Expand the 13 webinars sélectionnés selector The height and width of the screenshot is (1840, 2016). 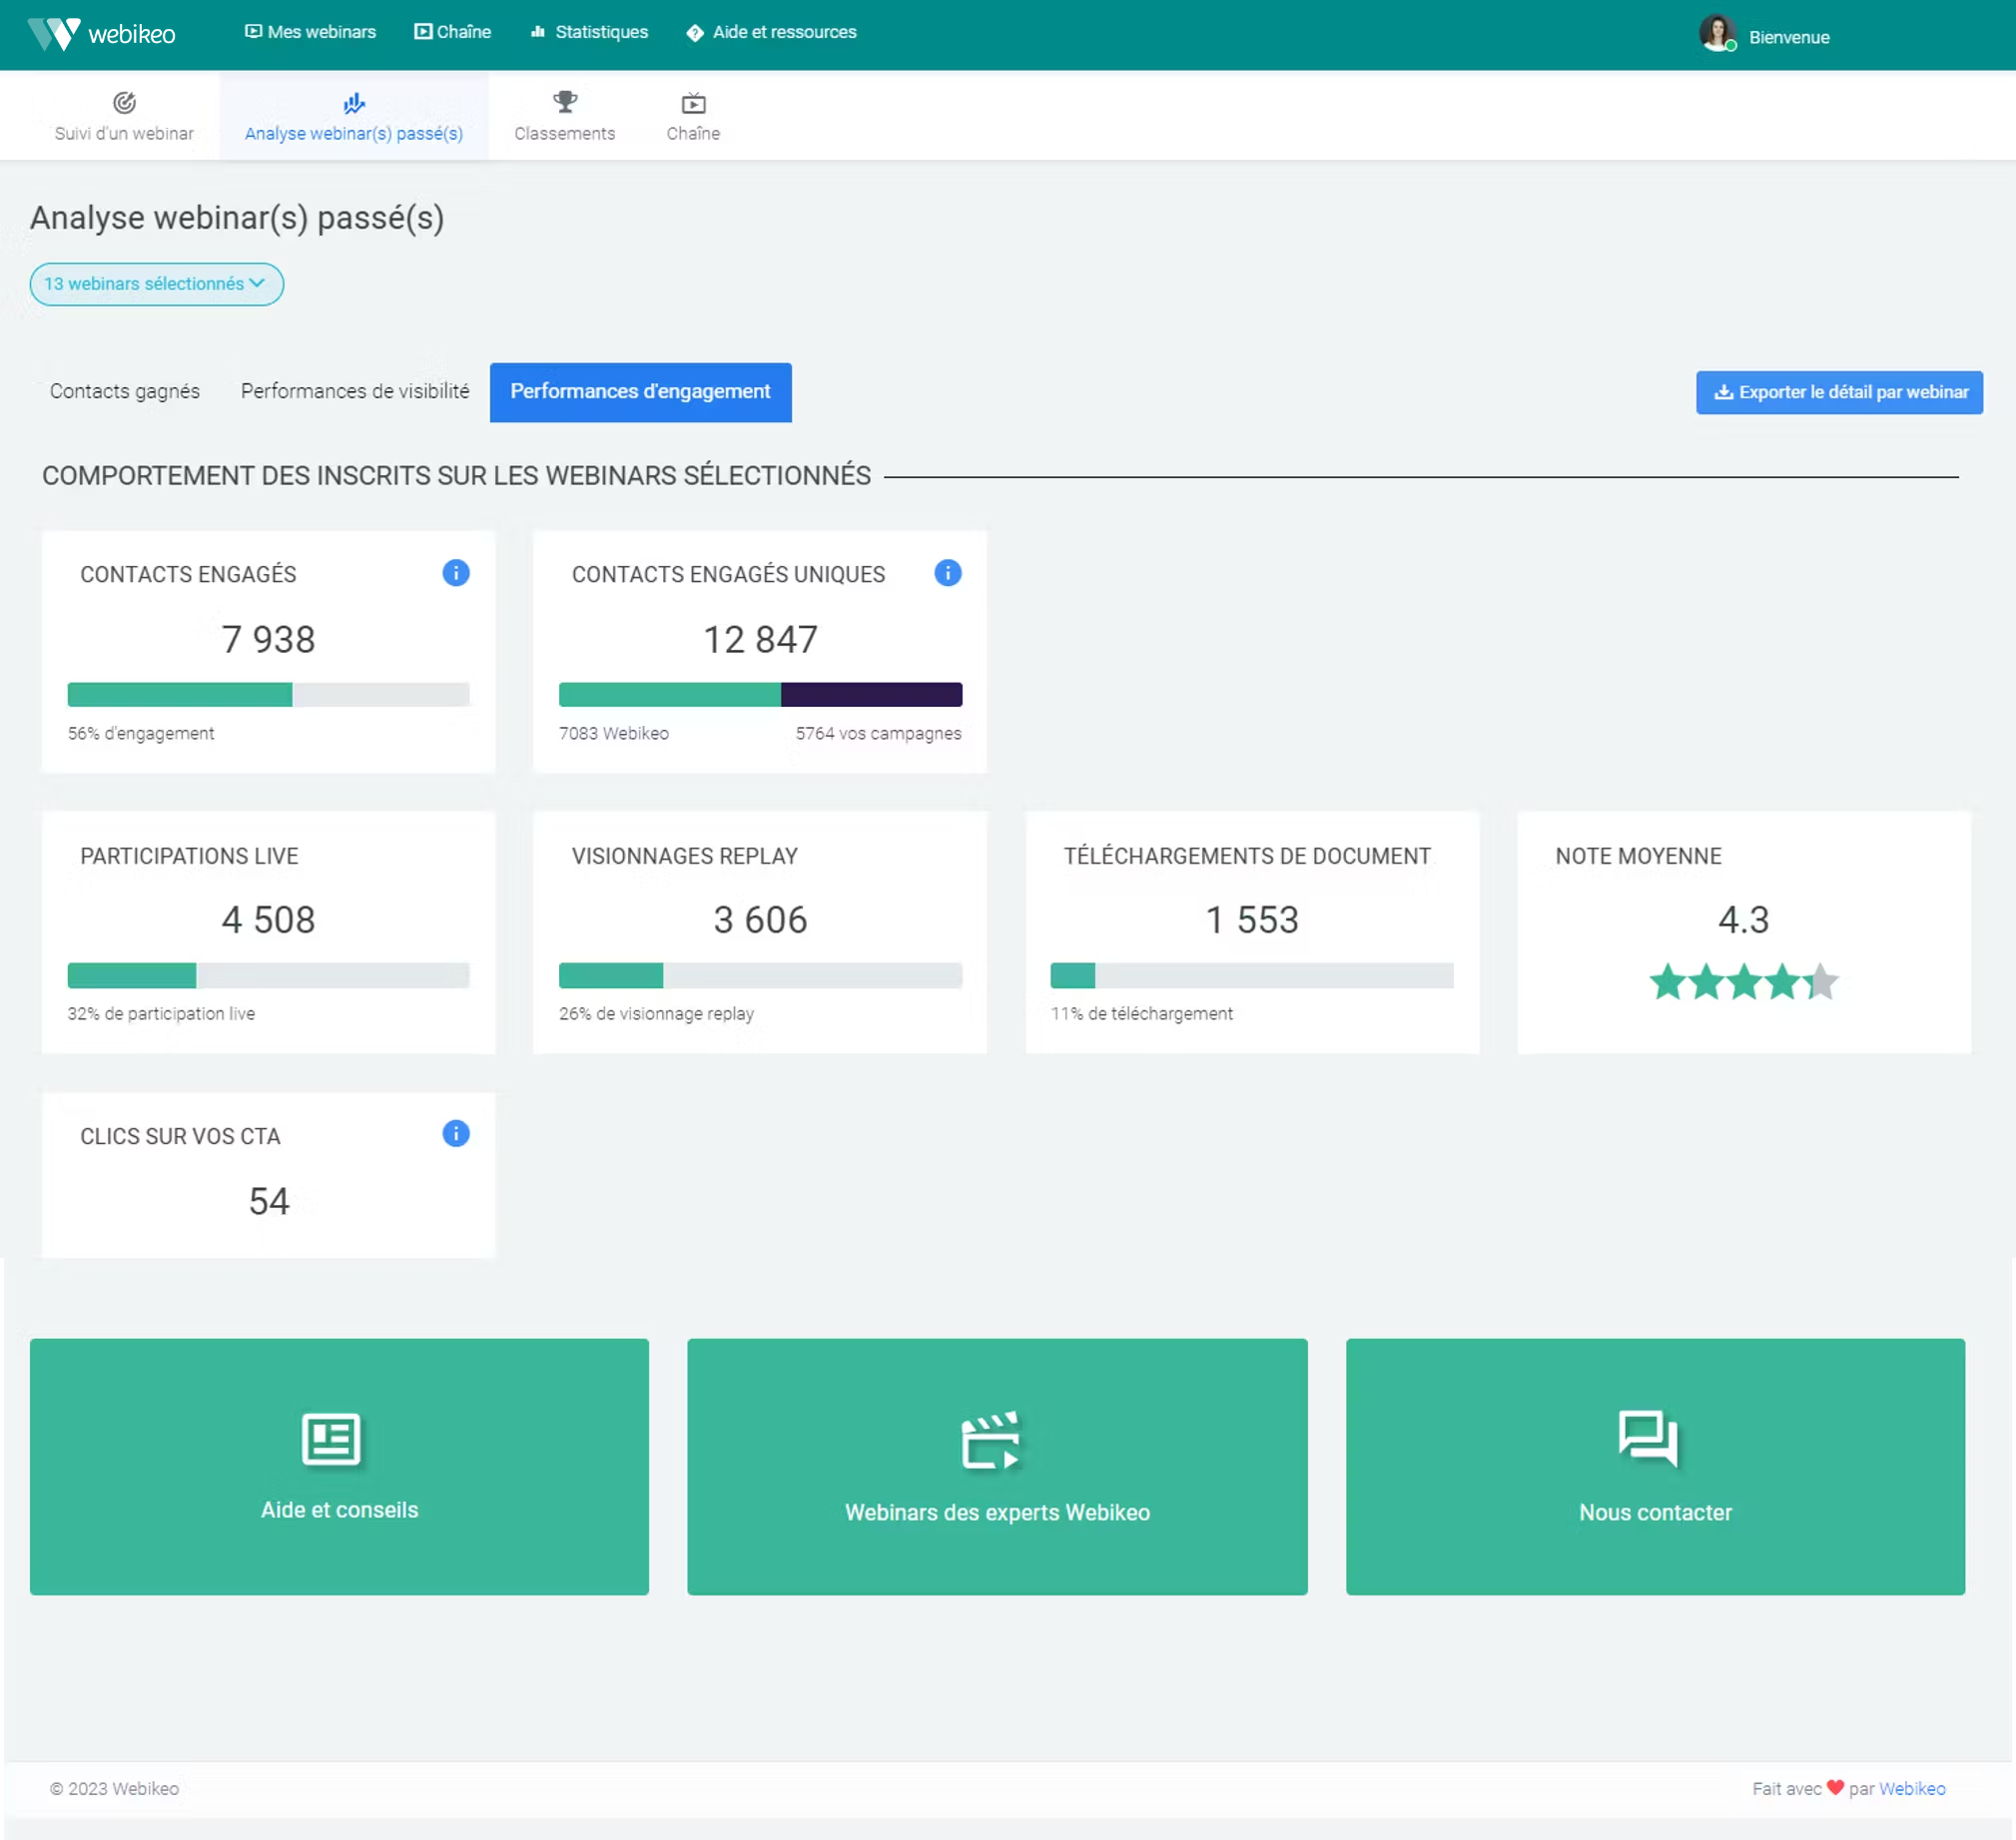[156, 284]
